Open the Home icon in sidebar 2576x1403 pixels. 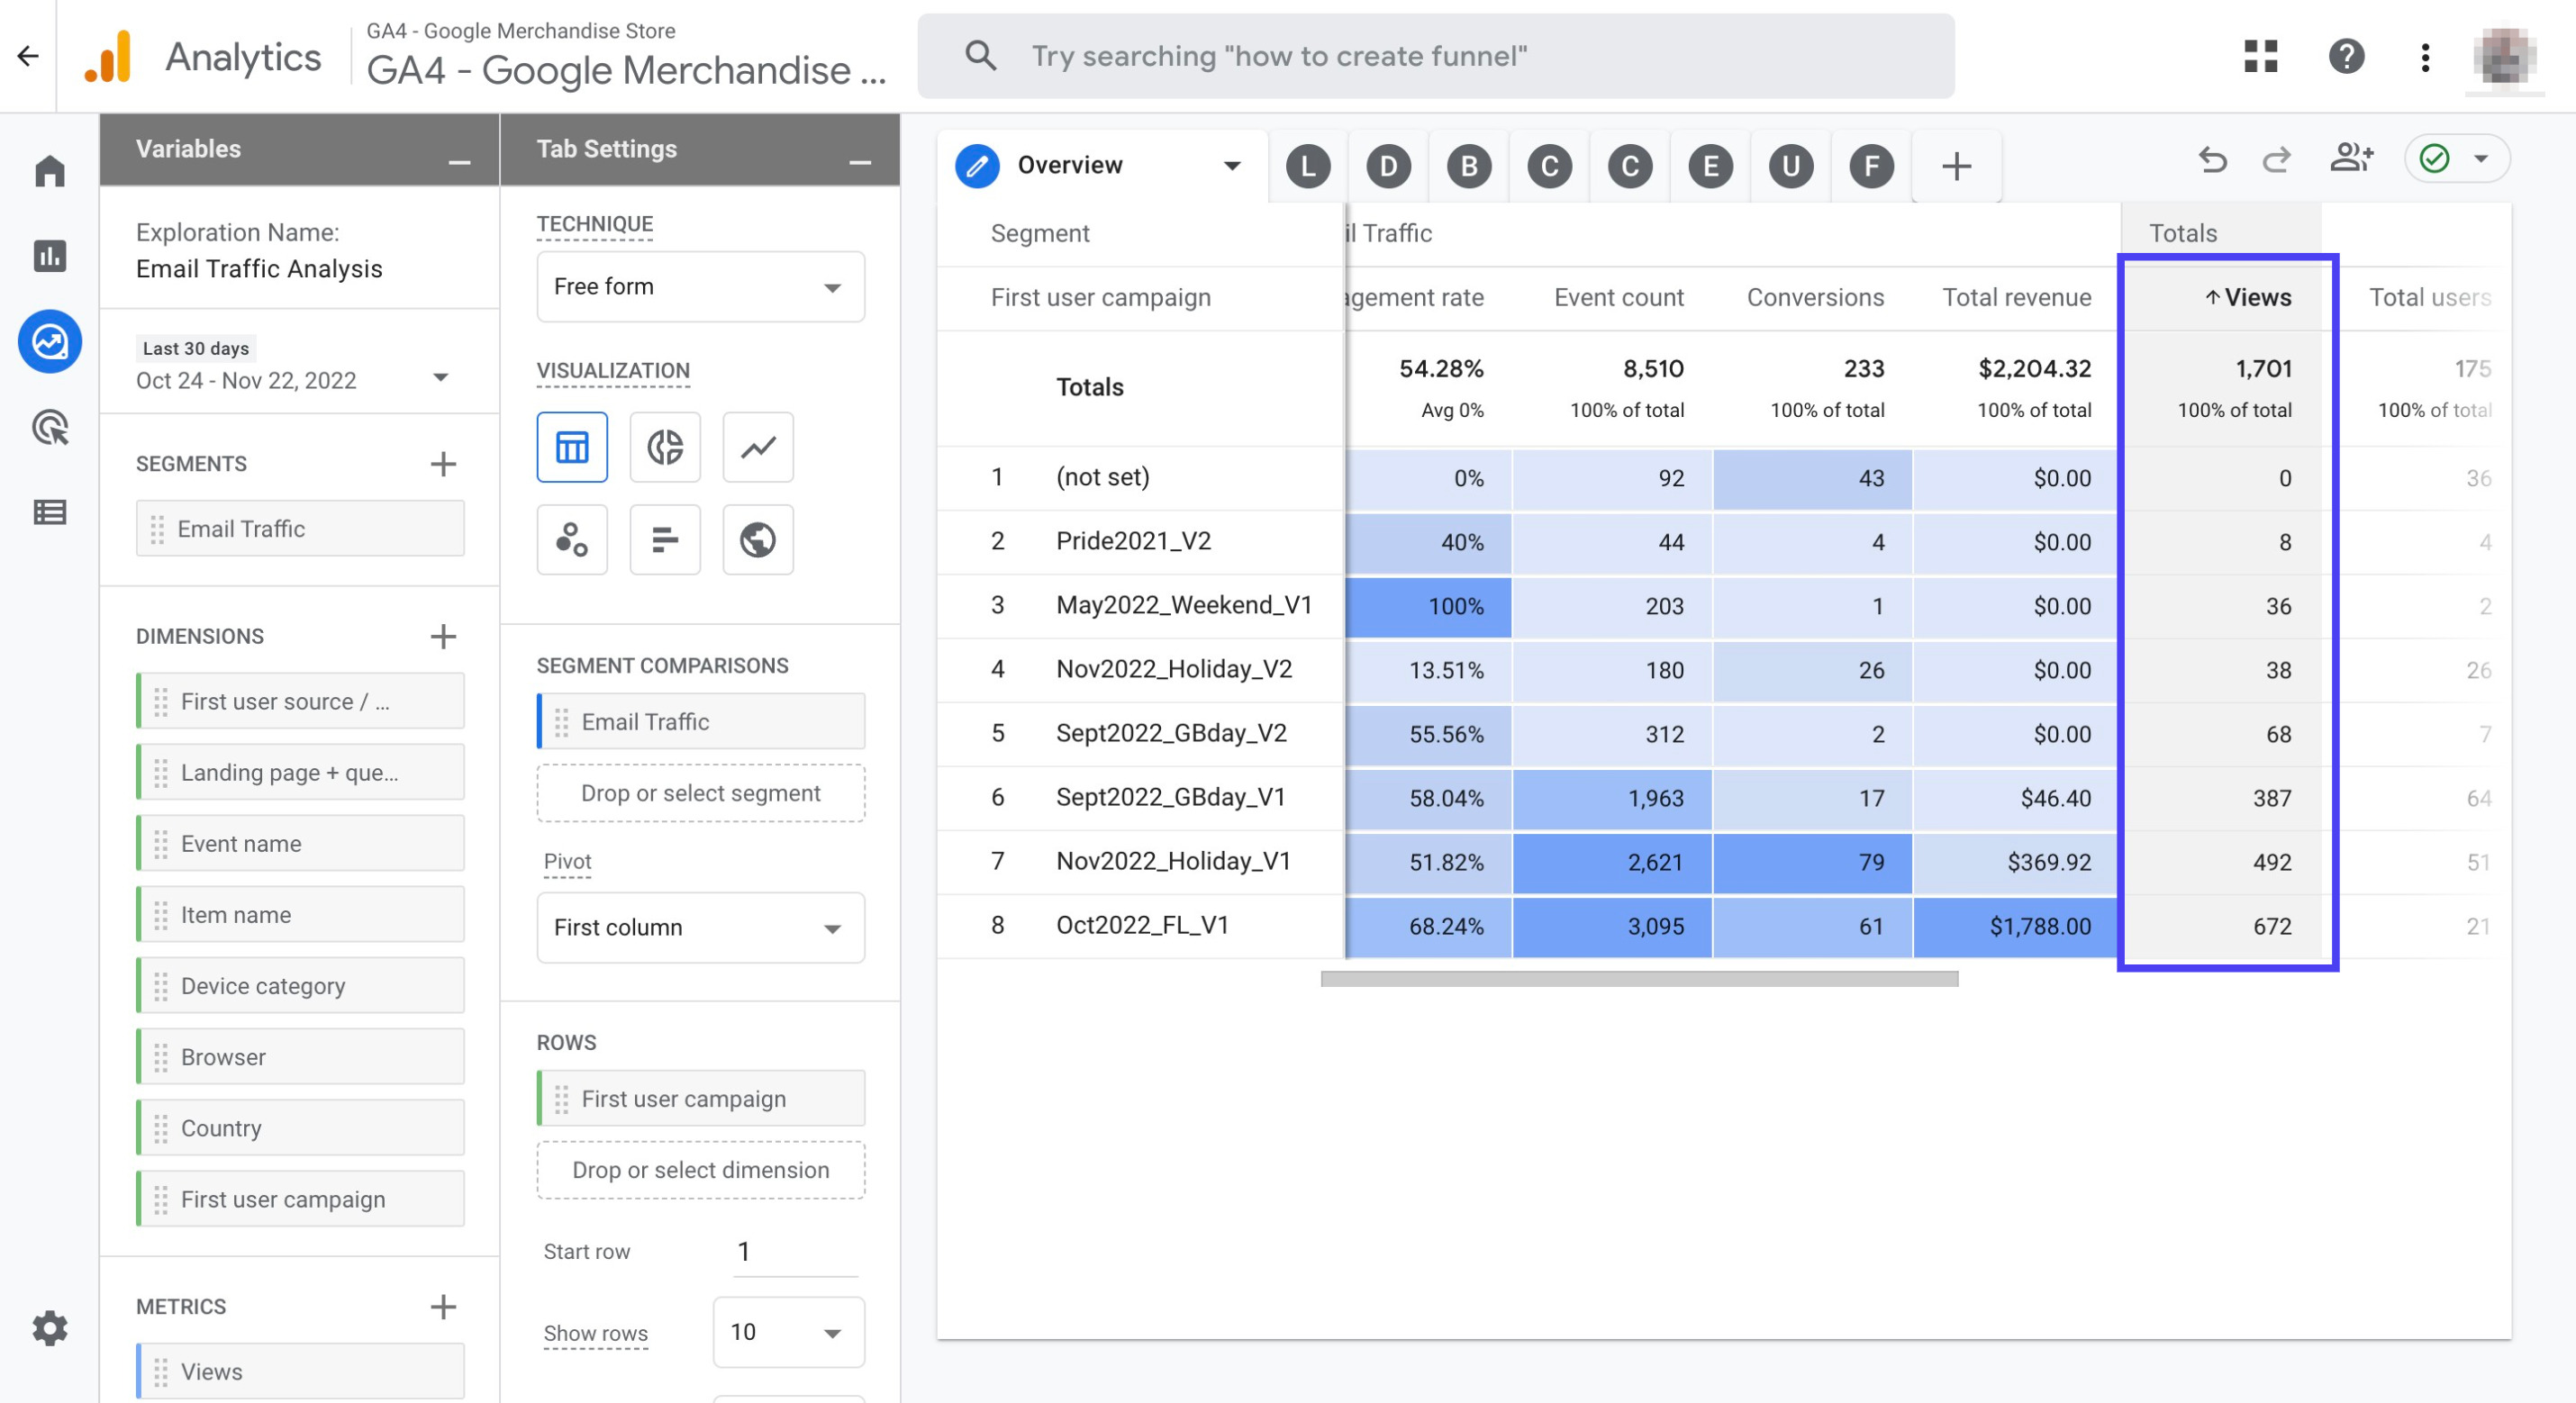click(x=50, y=171)
